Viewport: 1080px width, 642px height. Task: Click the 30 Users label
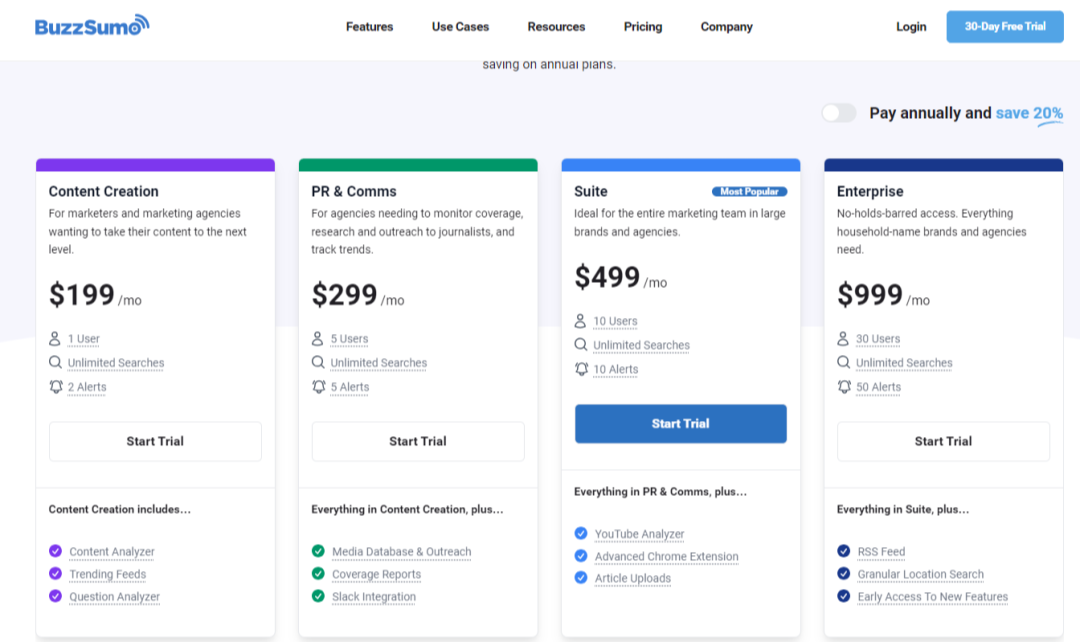click(878, 339)
